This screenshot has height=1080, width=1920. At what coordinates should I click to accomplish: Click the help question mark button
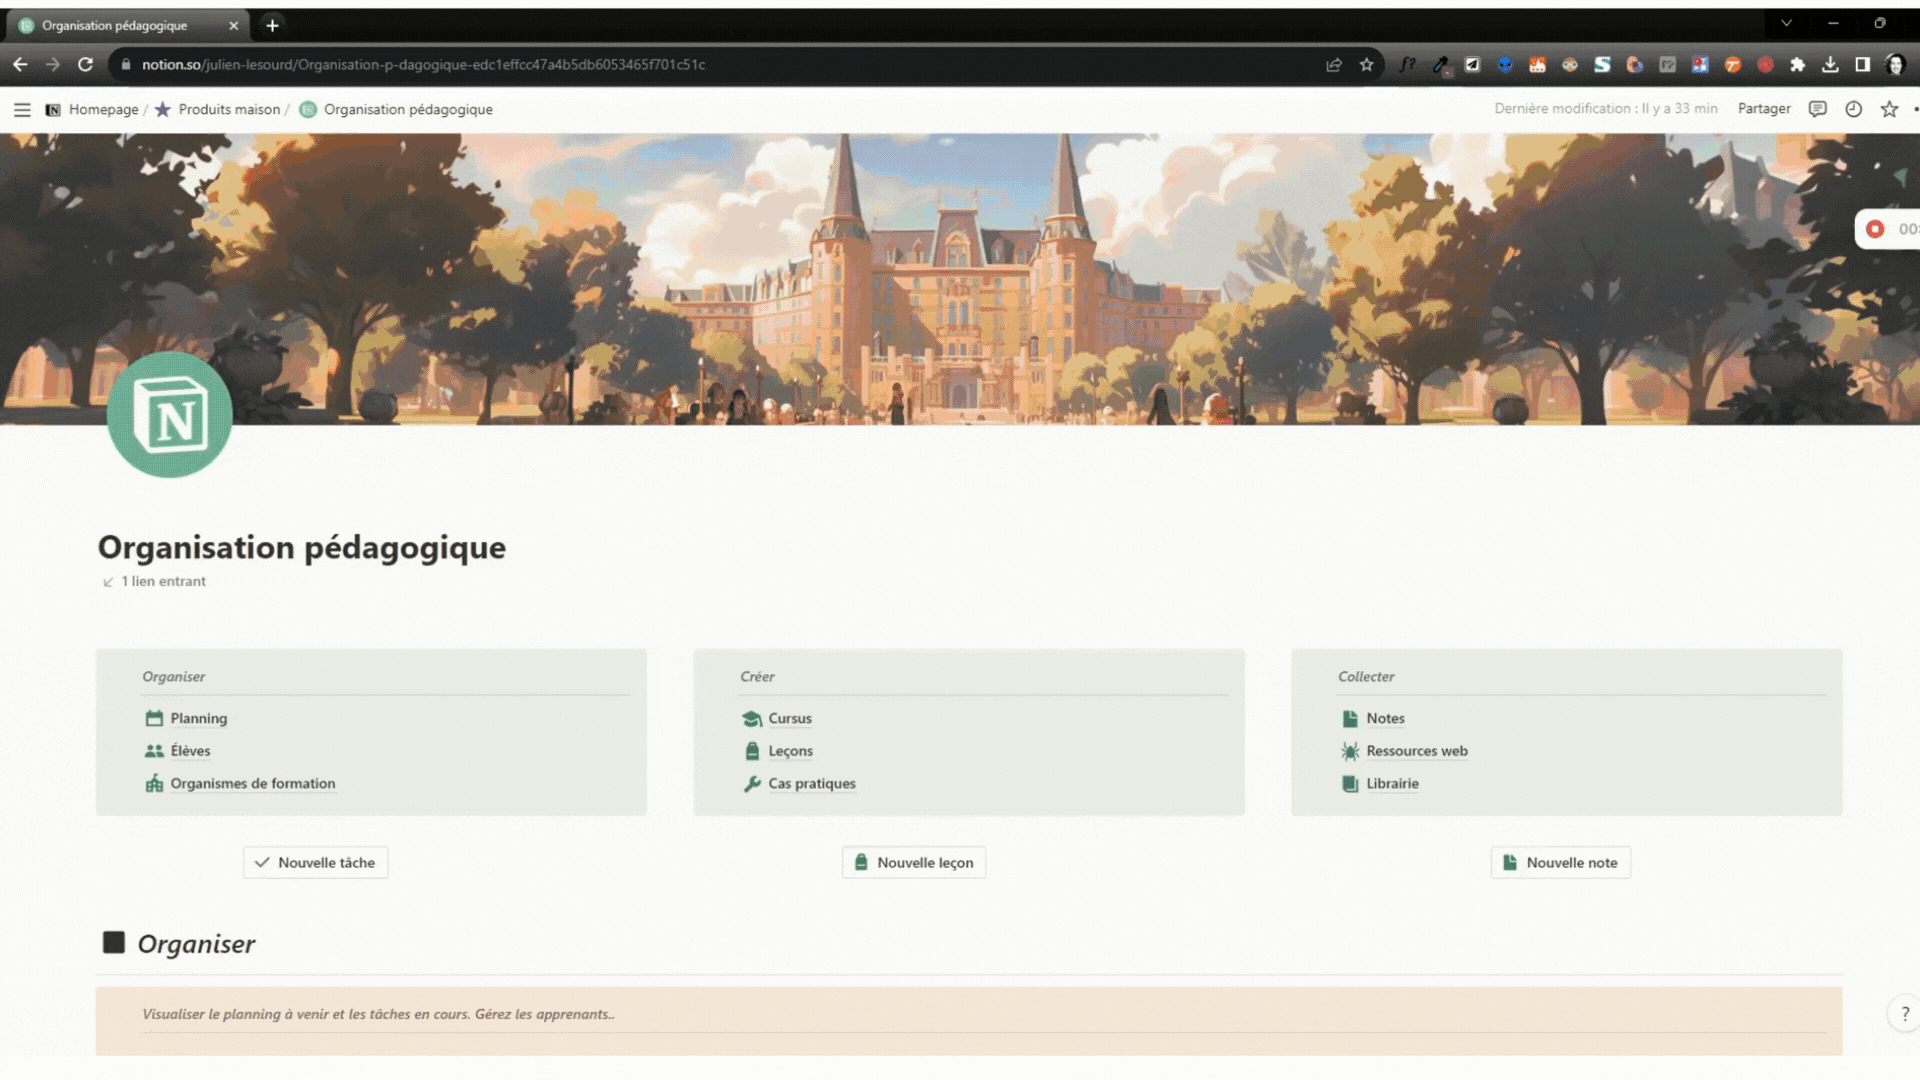pyautogui.click(x=1904, y=1014)
